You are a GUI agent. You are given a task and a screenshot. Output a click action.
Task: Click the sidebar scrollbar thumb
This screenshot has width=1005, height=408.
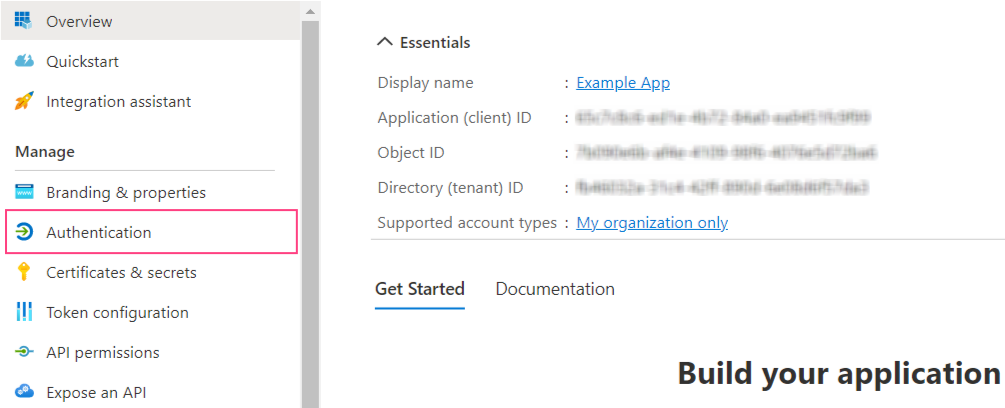tap(310, 214)
